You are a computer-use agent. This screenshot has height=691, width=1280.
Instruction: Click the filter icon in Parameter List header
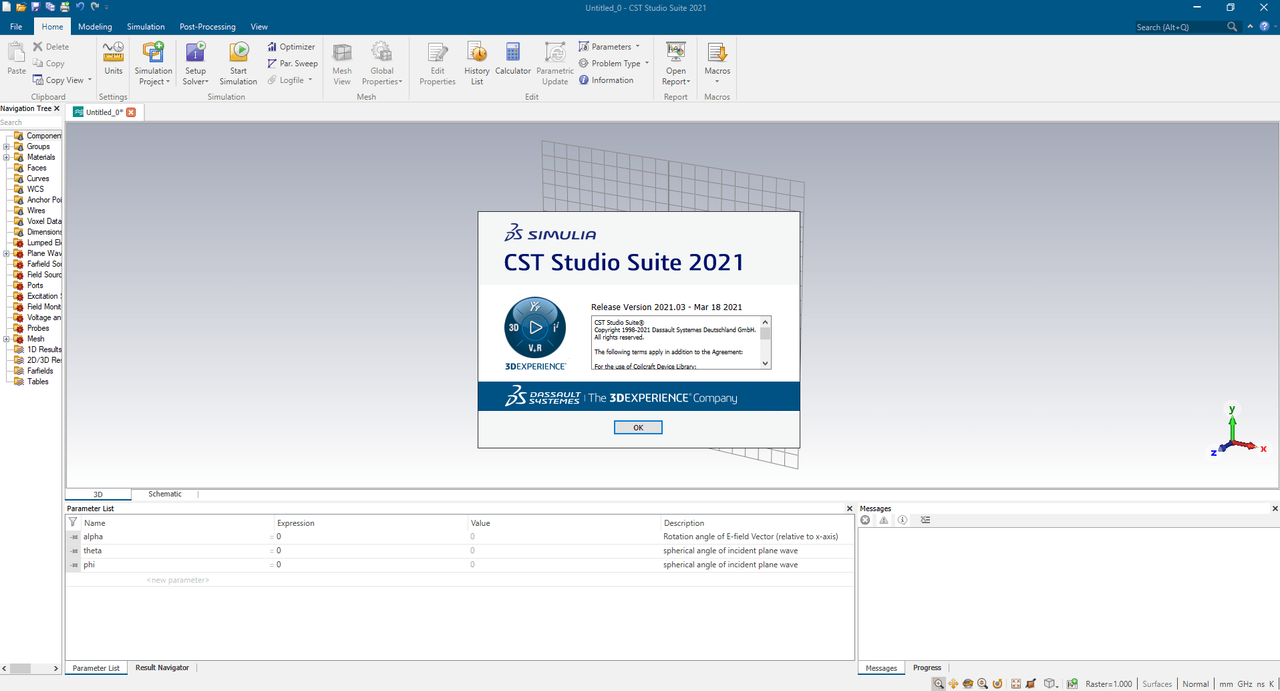pos(72,522)
